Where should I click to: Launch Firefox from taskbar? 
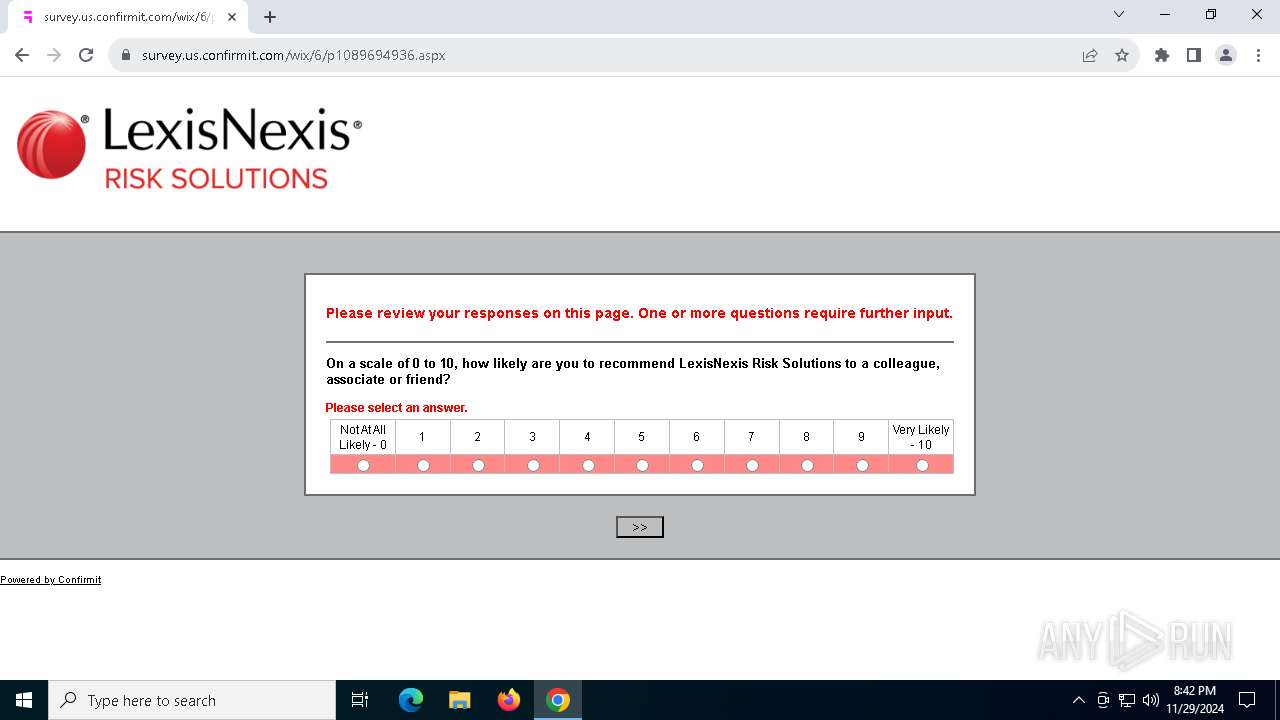(509, 700)
